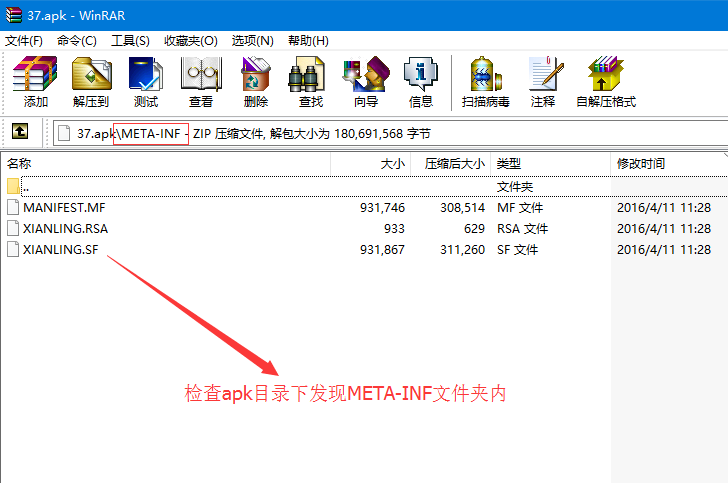The width and height of the screenshot is (728, 483).
Task: Click the XIANLING.SF file icon
Action: pos(13,249)
